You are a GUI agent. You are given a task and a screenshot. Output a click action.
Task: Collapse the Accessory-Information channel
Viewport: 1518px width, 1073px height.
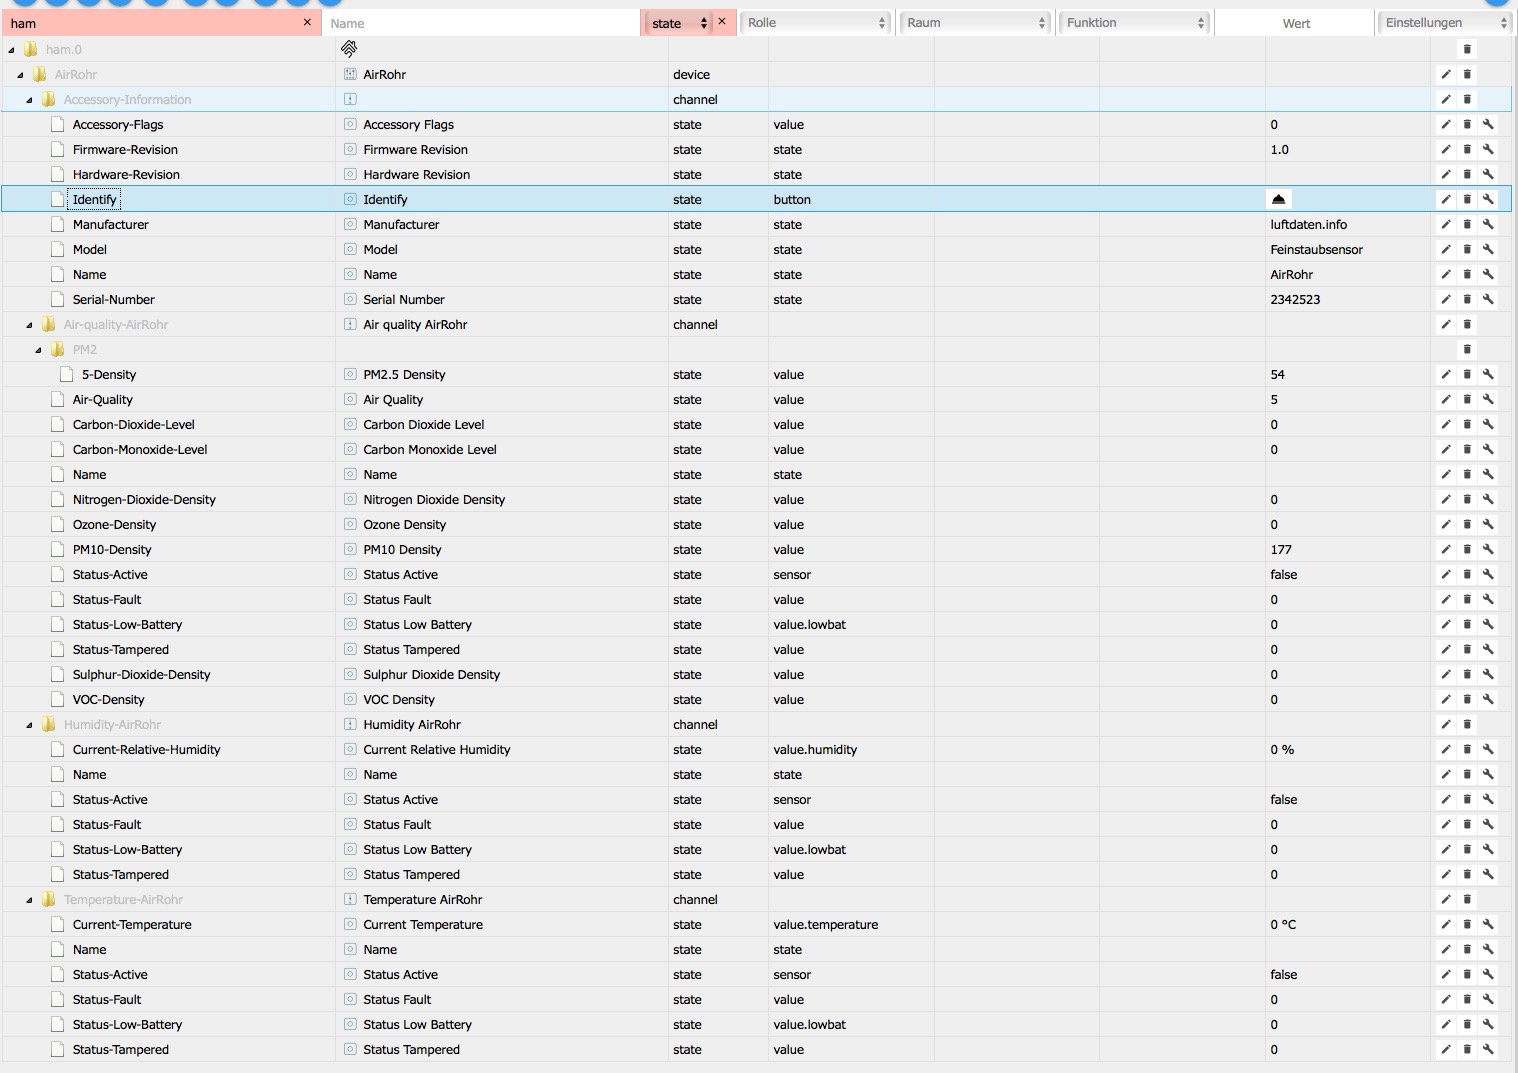click(x=29, y=99)
